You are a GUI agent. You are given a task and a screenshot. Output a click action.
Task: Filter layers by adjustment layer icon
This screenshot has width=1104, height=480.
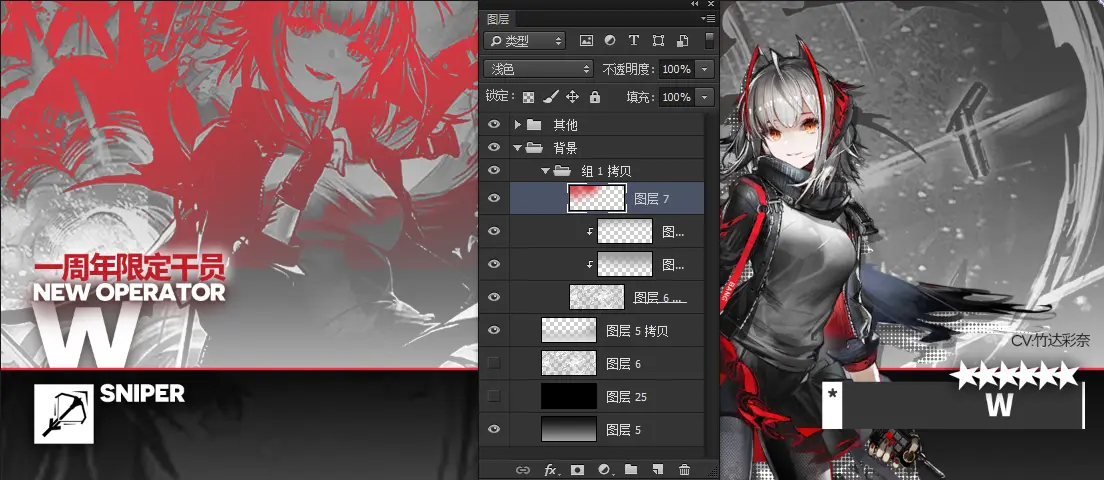pos(610,41)
